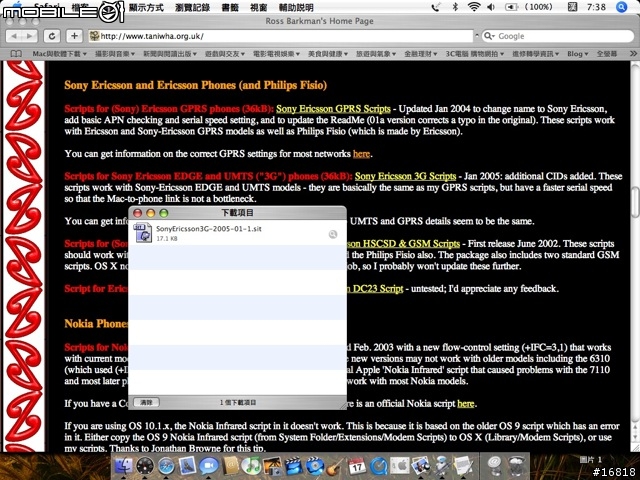Open Address Book from the Dock
640x480 pixels.
pyautogui.click(x=230, y=466)
